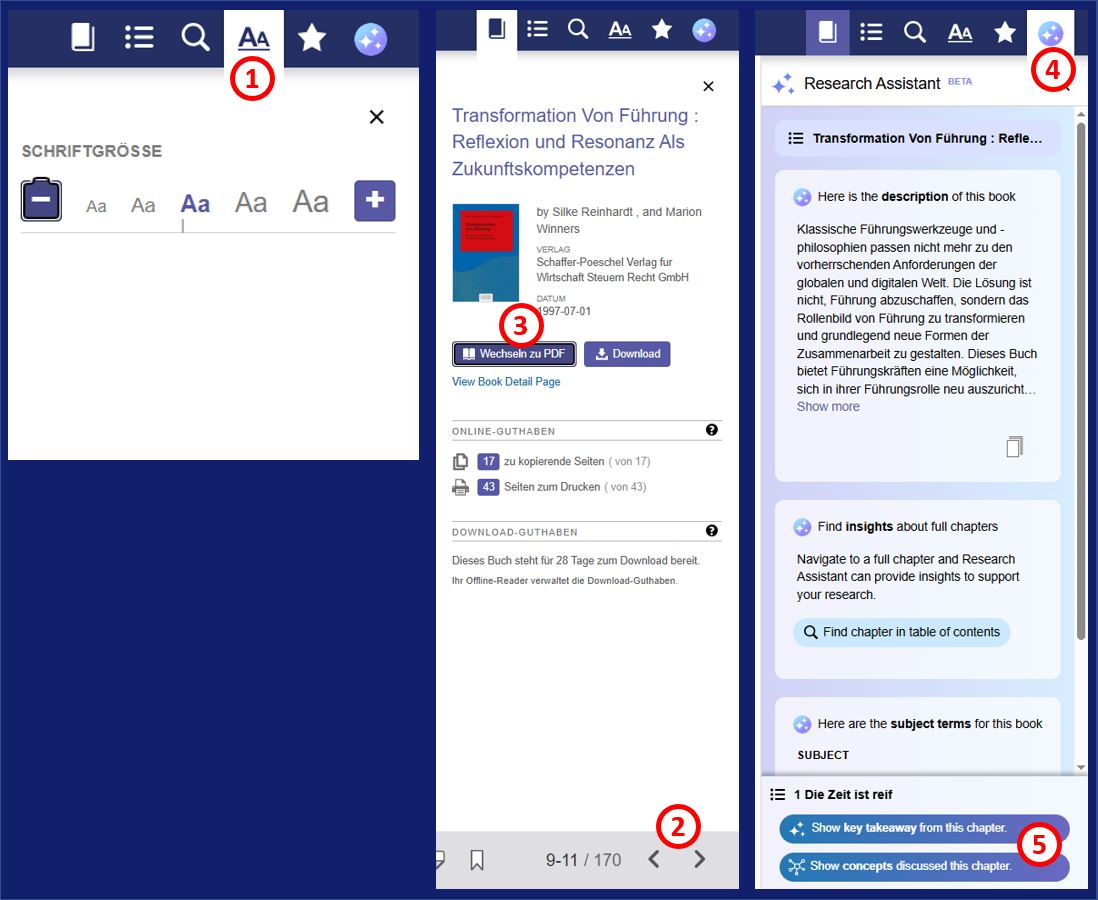This screenshot has height=900, width=1098.
Task: Go to next page using right arrow
Action: tap(700, 859)
